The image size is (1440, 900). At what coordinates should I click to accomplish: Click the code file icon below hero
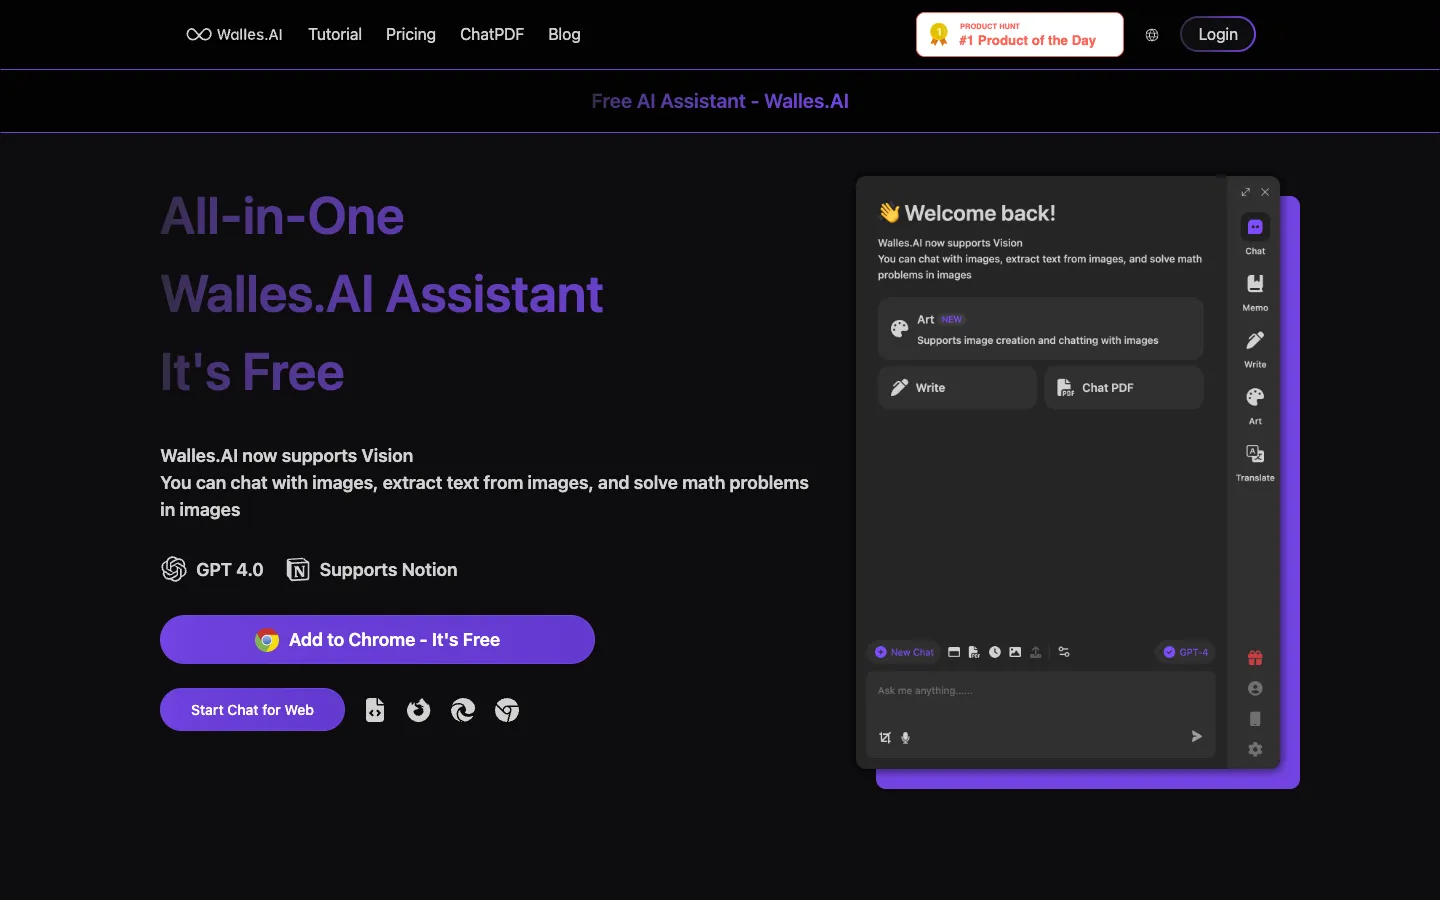(x=375, y=710)
